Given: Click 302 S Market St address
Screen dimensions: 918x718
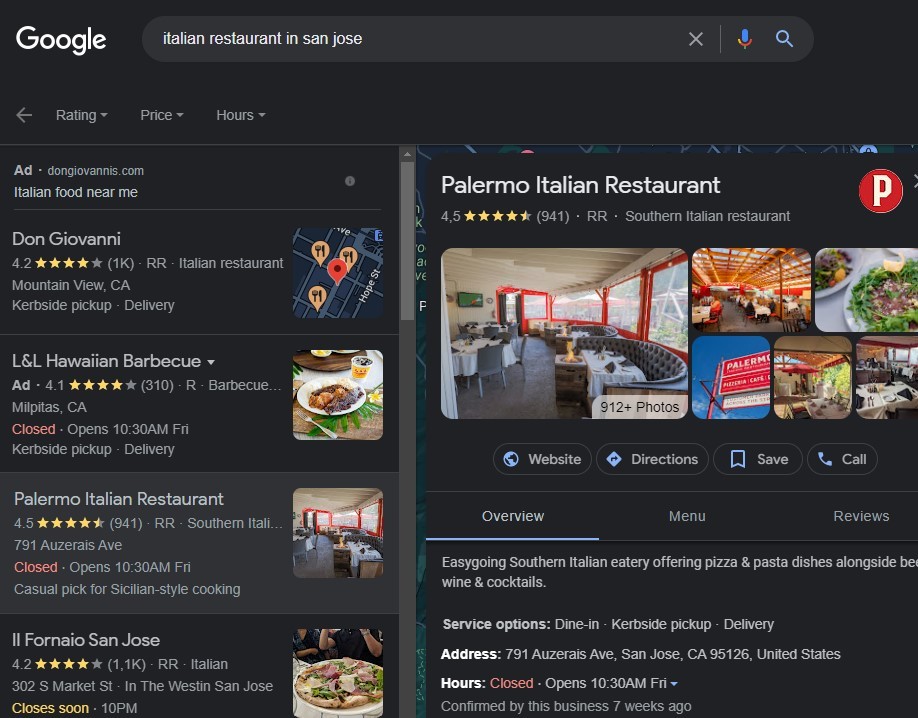Looking at the screenshot, I should coord(62,686).
